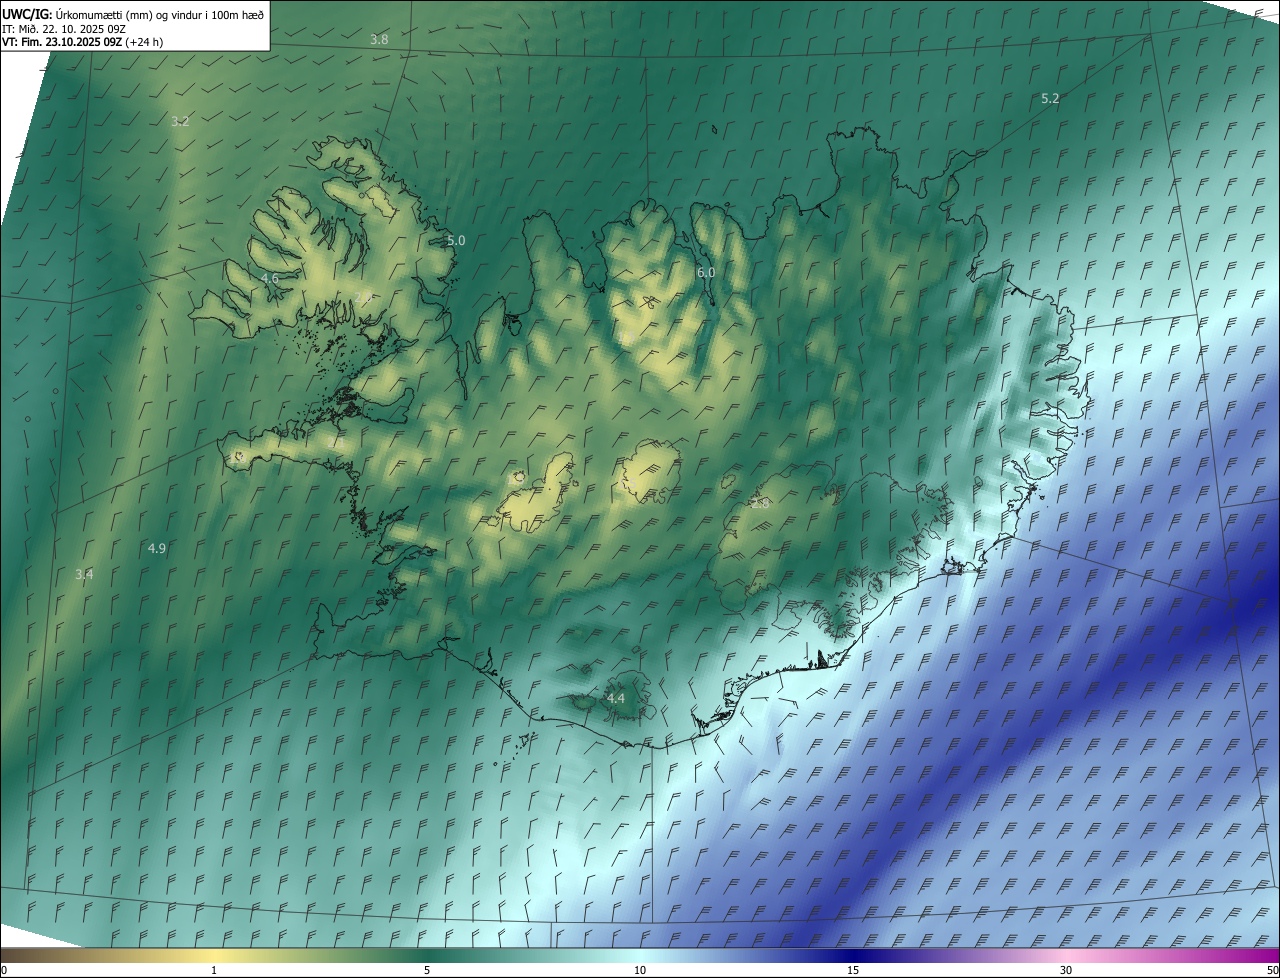The height and width of the screenshot is (978, 1280).
Task: Click the 'VT: Fim. 23.10.2025 09Z (+24 h)' line
Action: click(82, 42)
